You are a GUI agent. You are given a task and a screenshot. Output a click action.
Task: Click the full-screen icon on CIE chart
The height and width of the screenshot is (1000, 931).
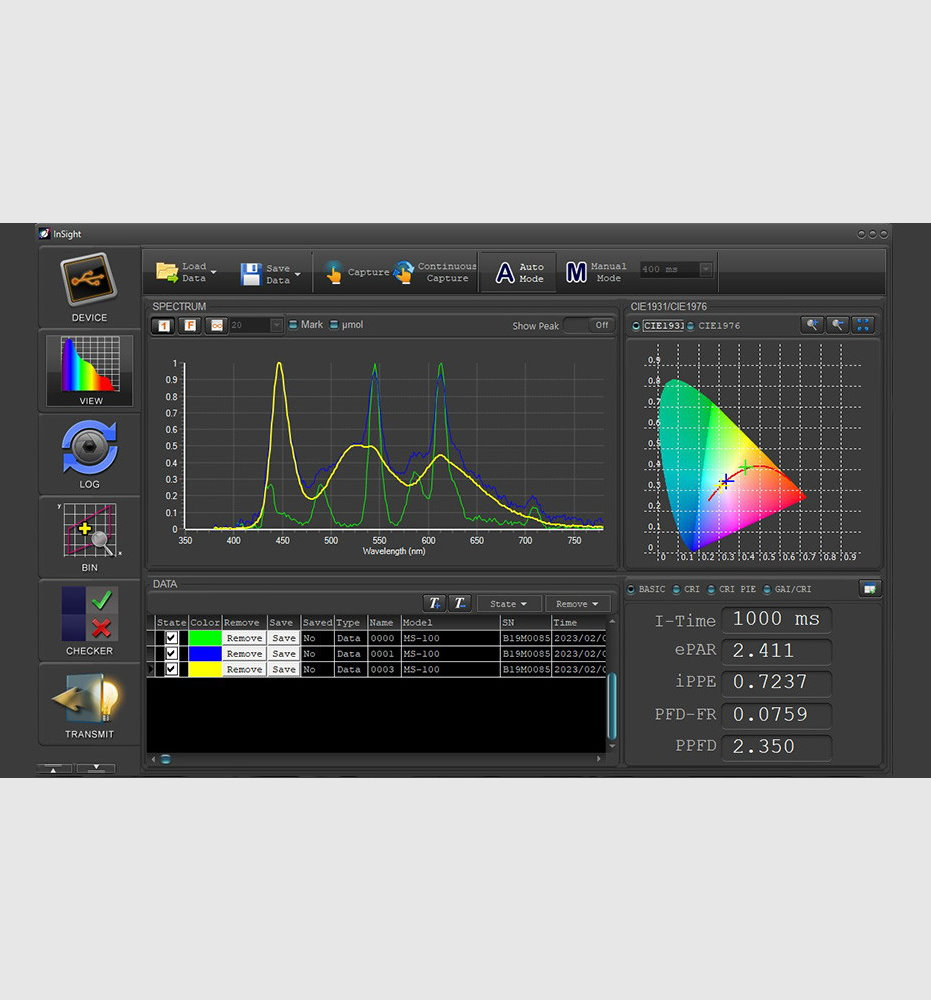tap(863, 325)
